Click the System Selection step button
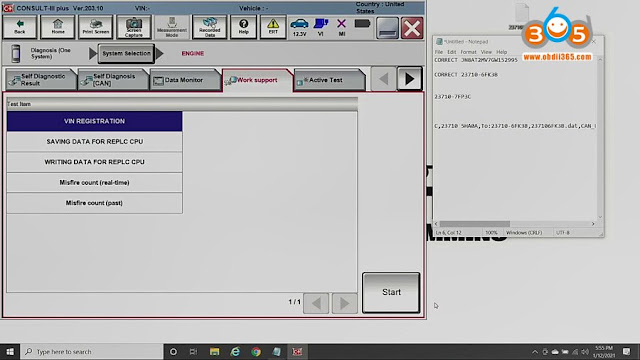 (x=126, y=53)
